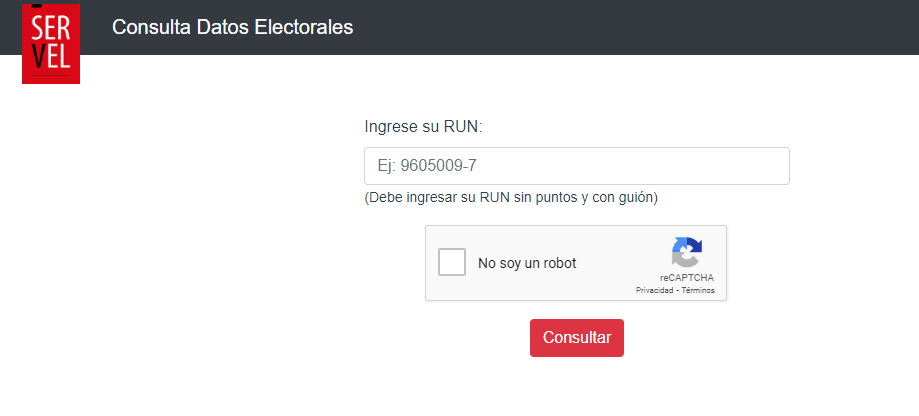
Task: Click the red SERVEL logo
Action: click(x=51, y=42)
